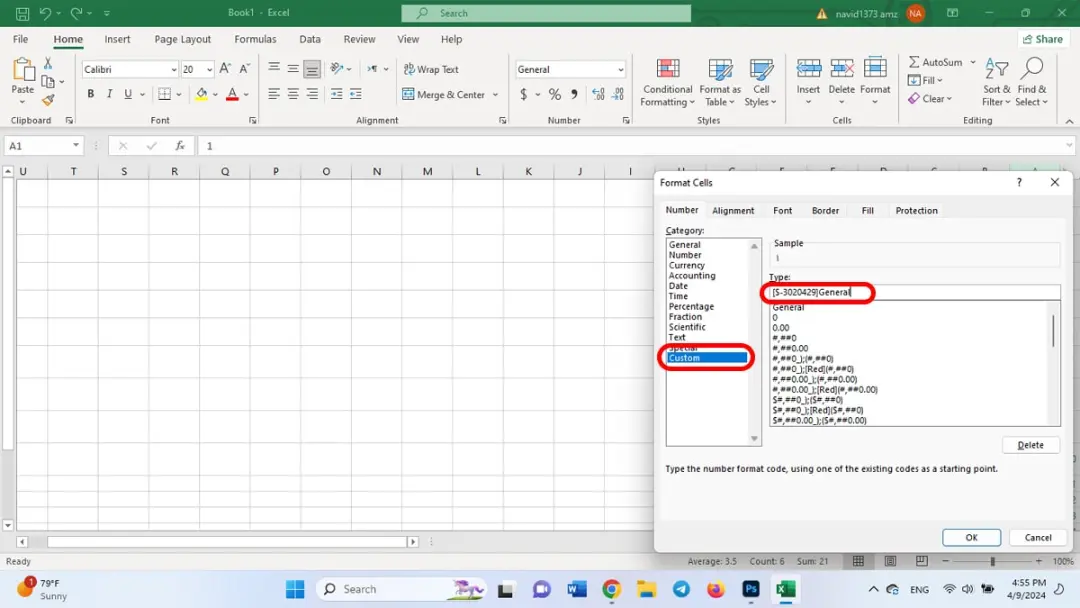Select Currency in Category list
The height and width of the screenshot is (608, 1080).
pyautogui.click(x=687, y=265)
